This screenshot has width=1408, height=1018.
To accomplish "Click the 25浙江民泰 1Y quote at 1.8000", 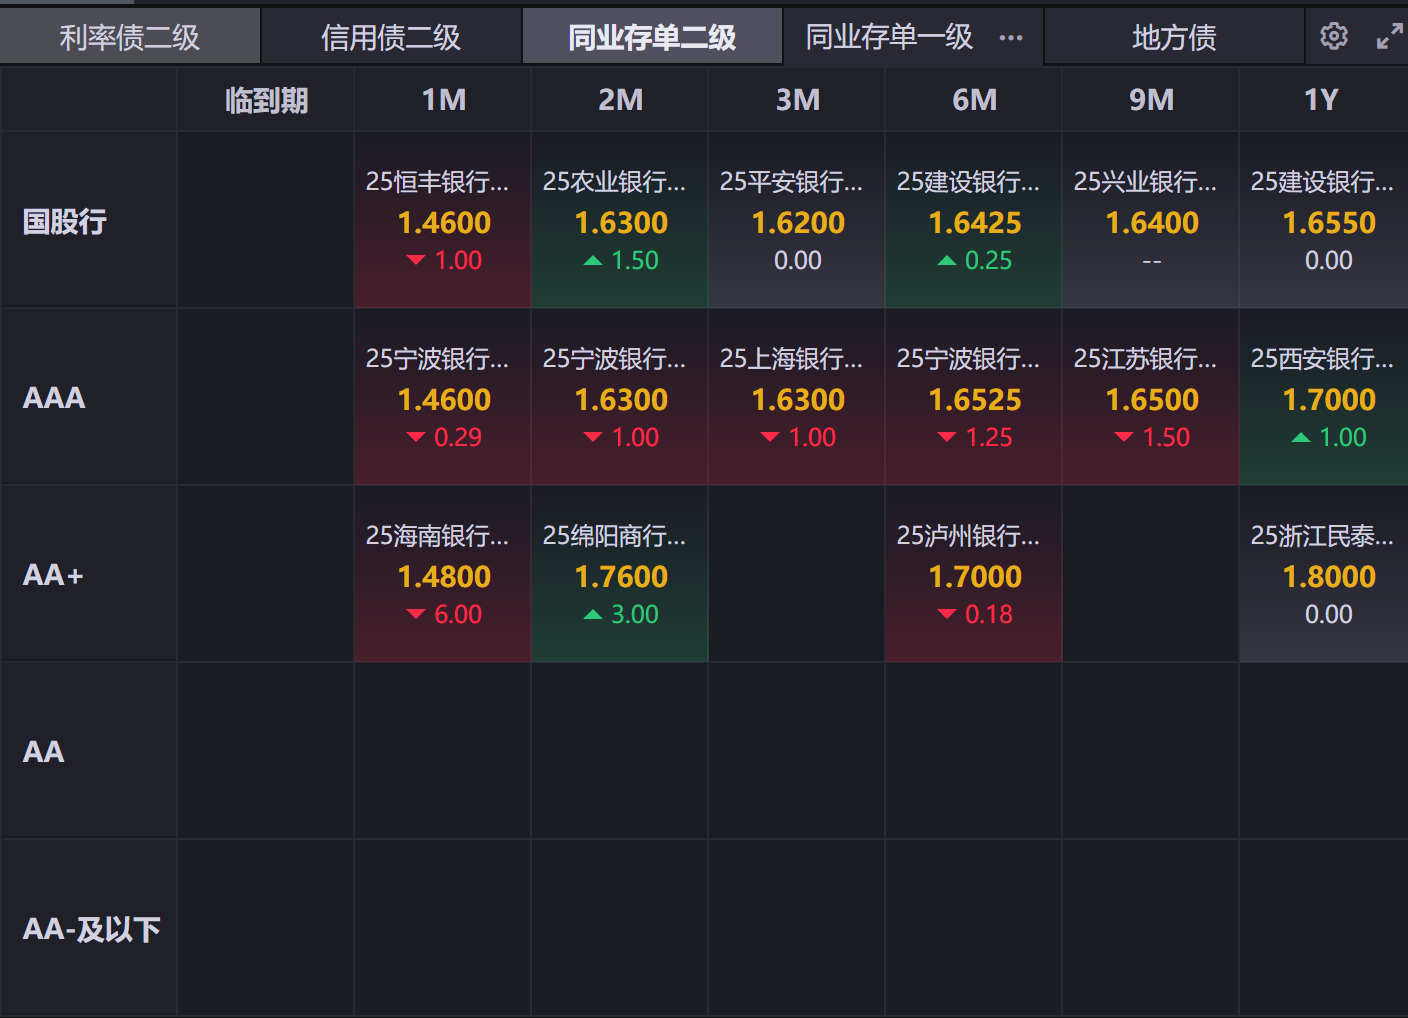I will click(x=1323, y=575).
